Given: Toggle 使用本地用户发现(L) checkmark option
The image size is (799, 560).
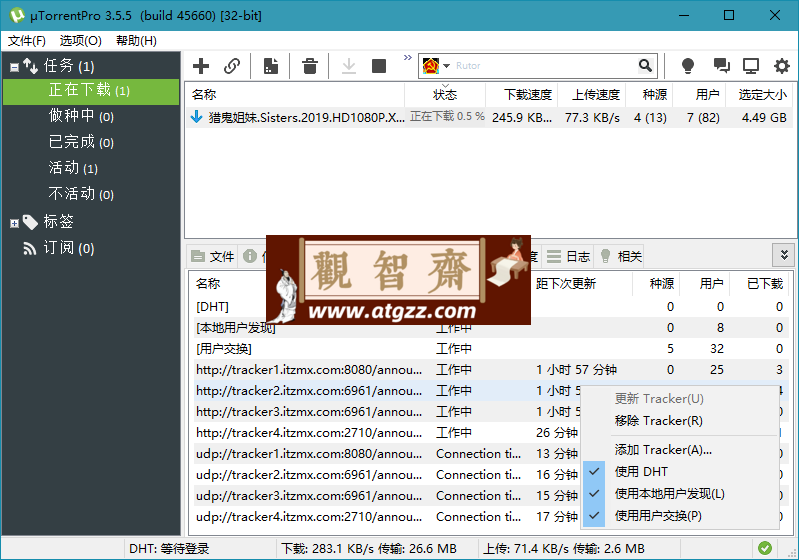Looking at the screenshot, I should click(680, 494).
